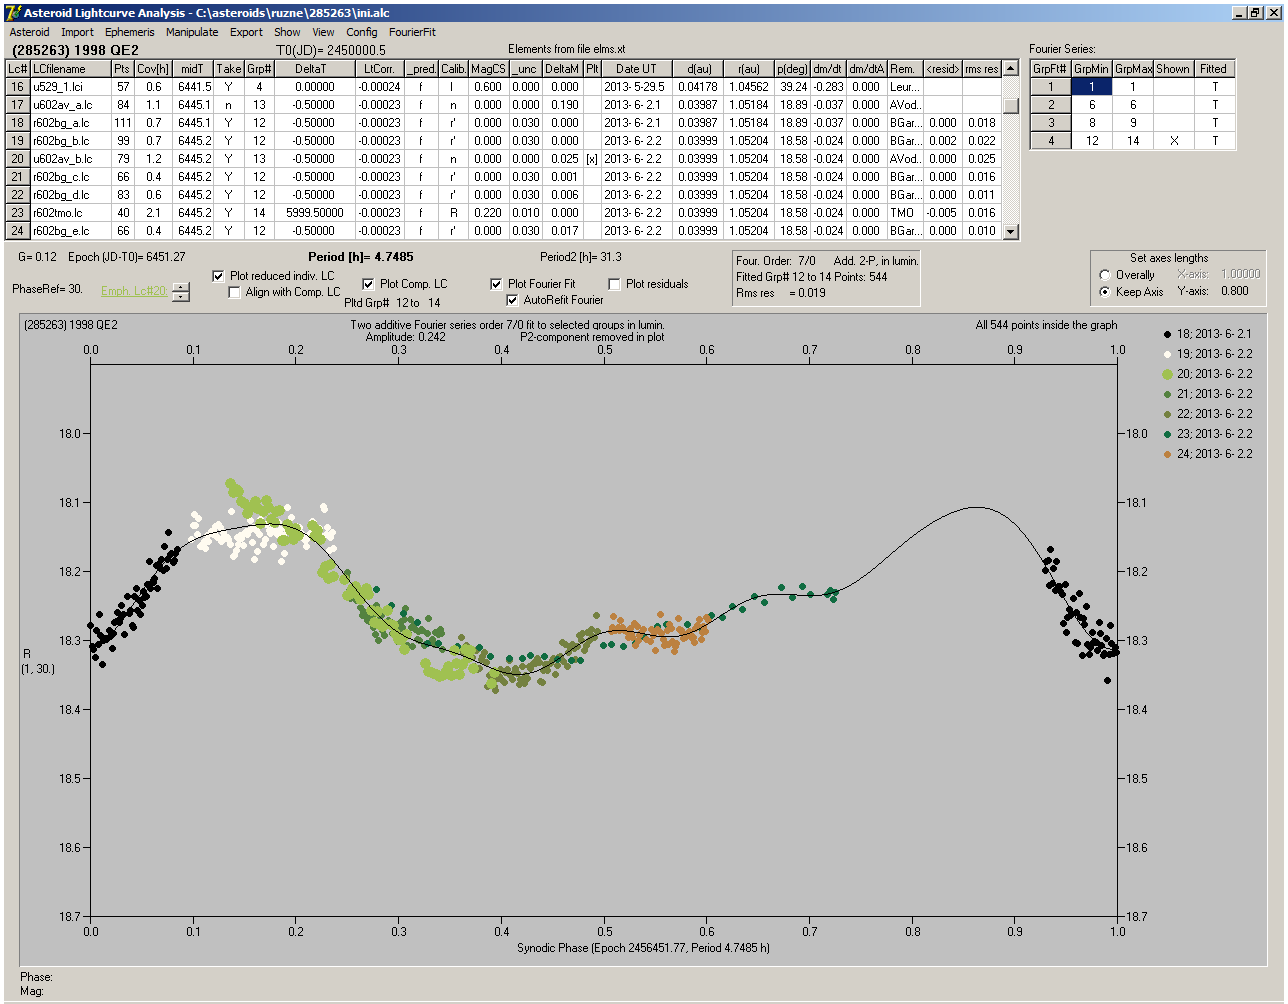Image resolution: width=1288 pixels, height=1004 pixels.
Task: Click Fourier Series group row 1 button
Action: [x=1051, y=87]
